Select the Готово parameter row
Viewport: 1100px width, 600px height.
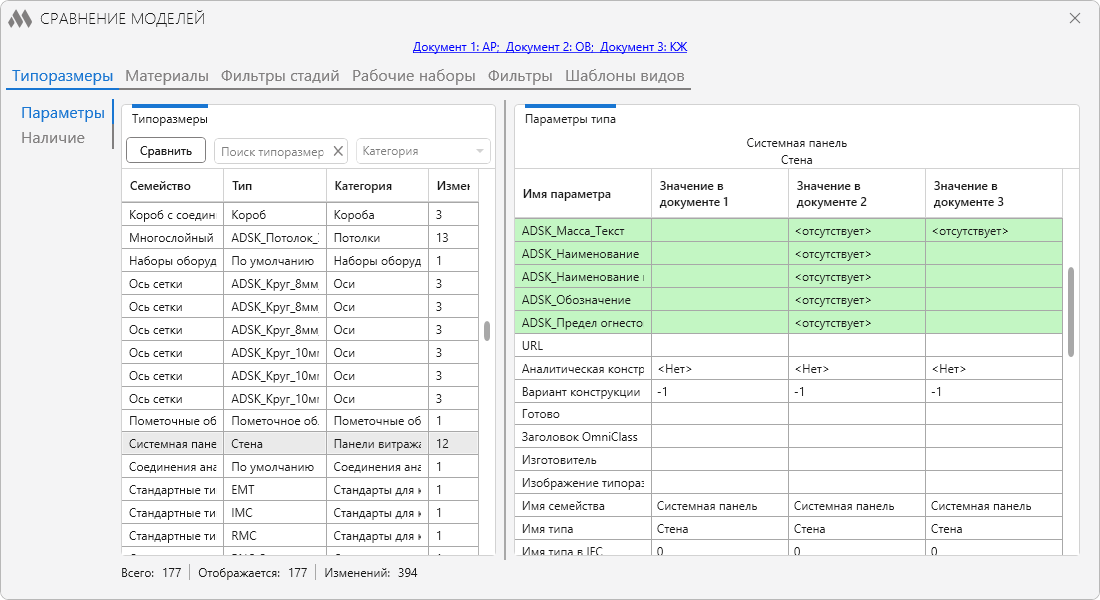point(789,414)
